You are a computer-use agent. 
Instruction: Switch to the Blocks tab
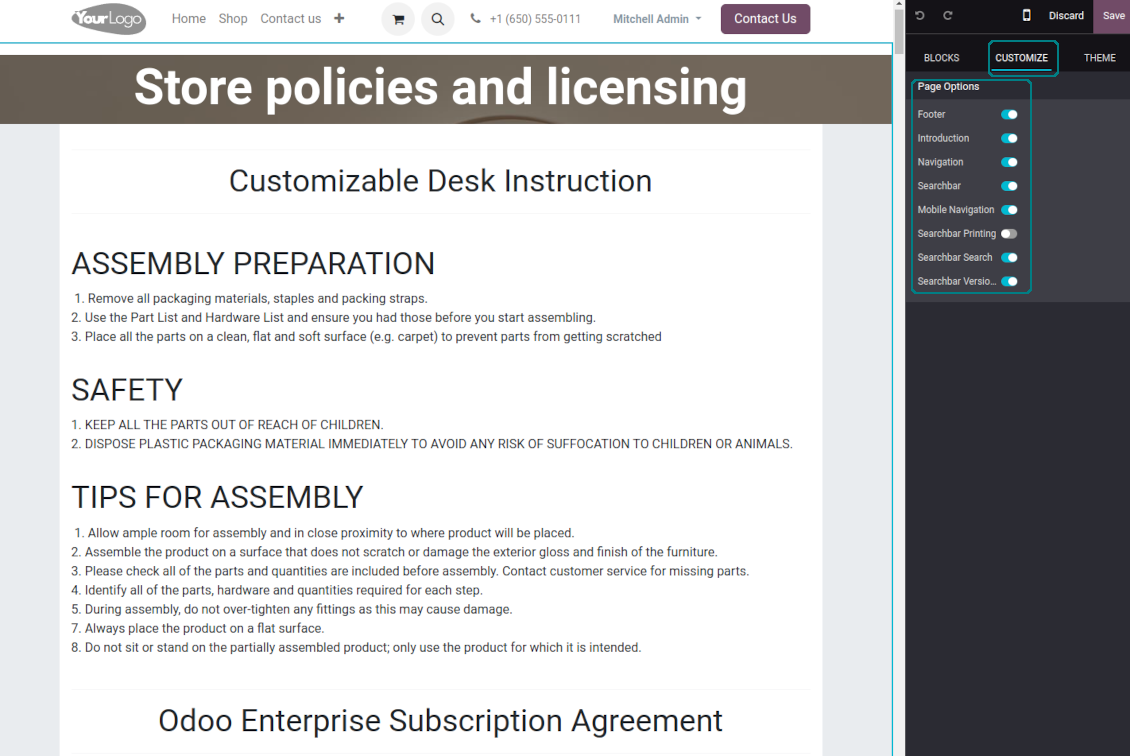[x=941, y=58]
